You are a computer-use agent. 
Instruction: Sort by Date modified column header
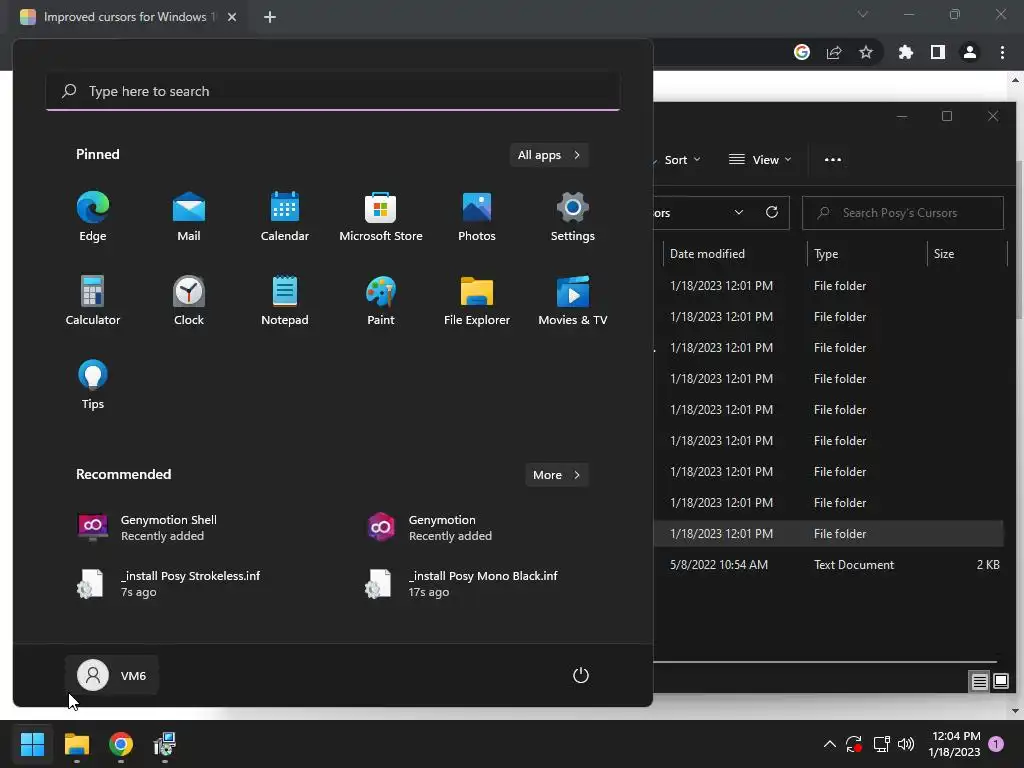click(735, 253)
